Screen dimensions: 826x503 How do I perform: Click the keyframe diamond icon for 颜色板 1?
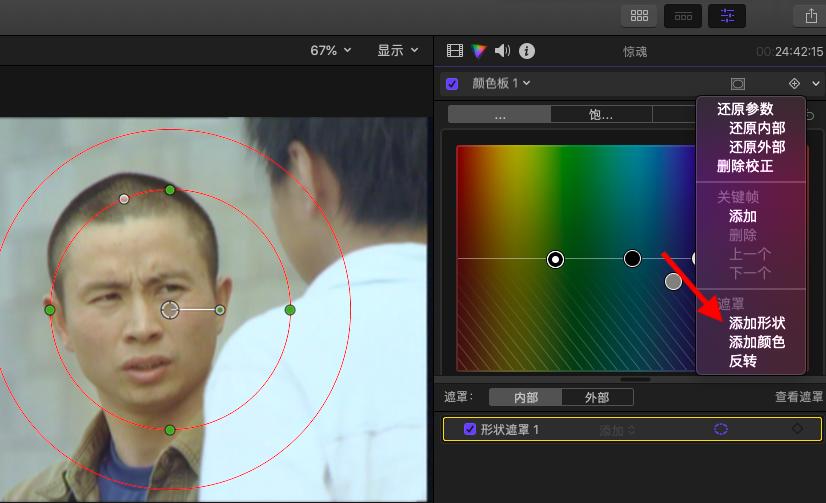tap(794, 83)
